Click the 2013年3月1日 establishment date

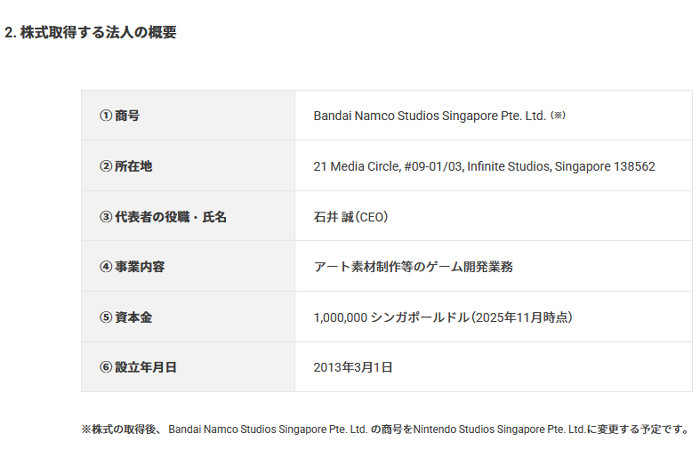coord(353,367)
